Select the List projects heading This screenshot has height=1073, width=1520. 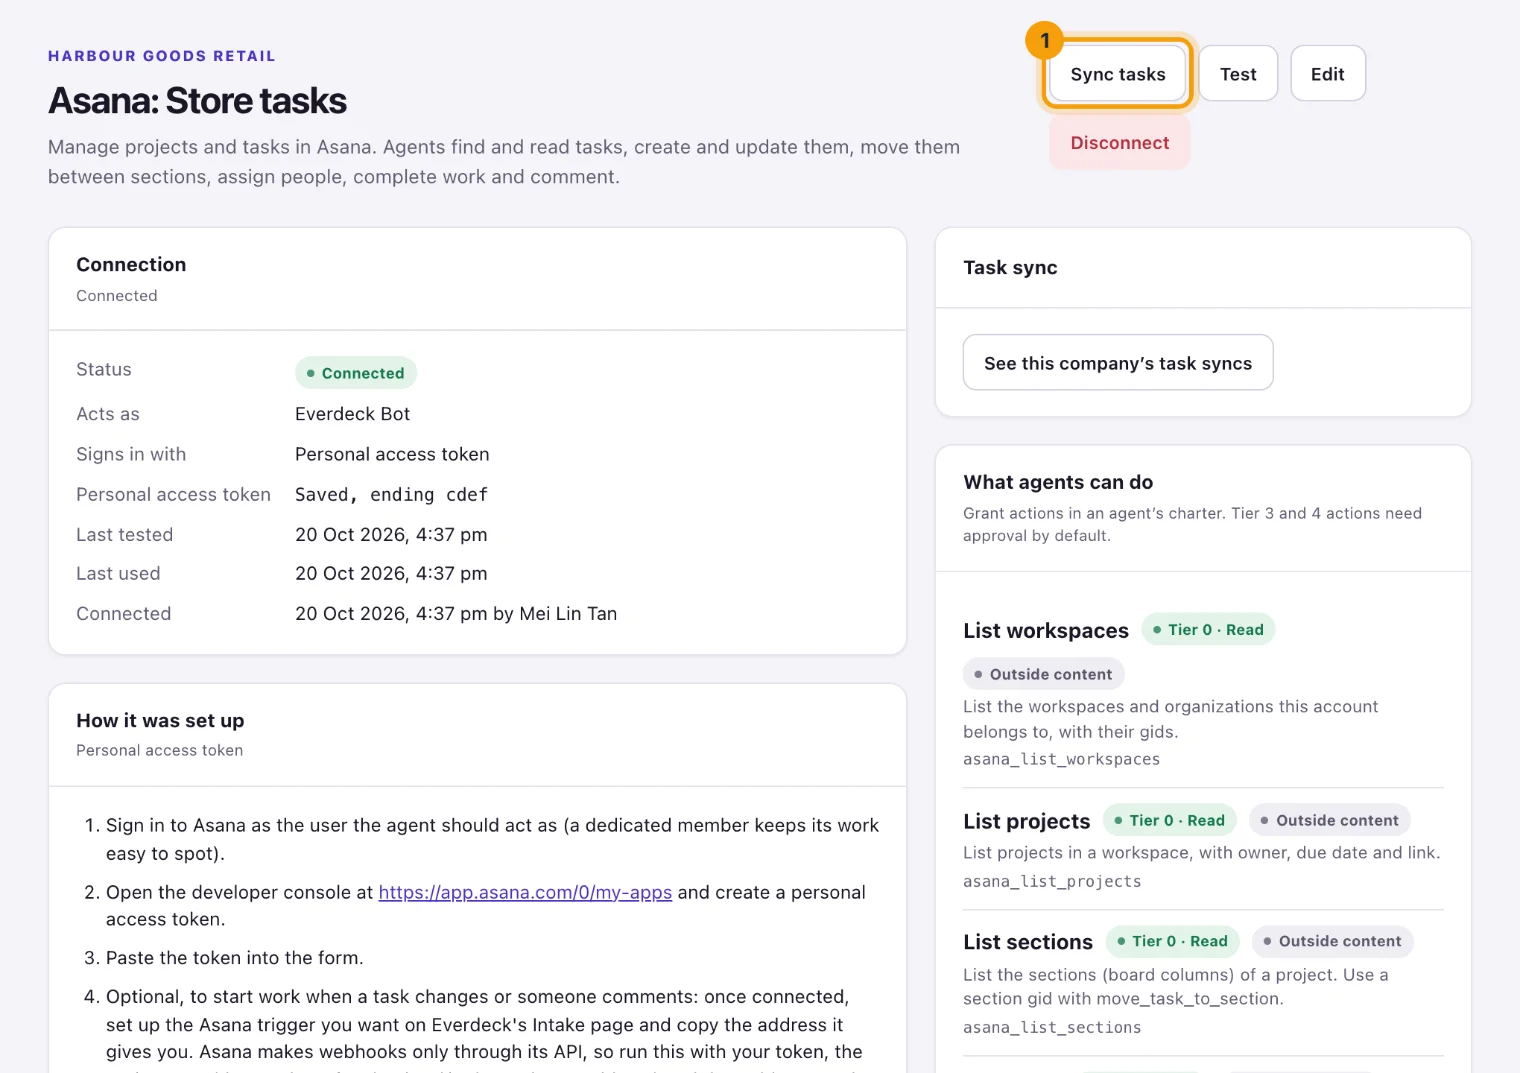(x=1027, y=821)
